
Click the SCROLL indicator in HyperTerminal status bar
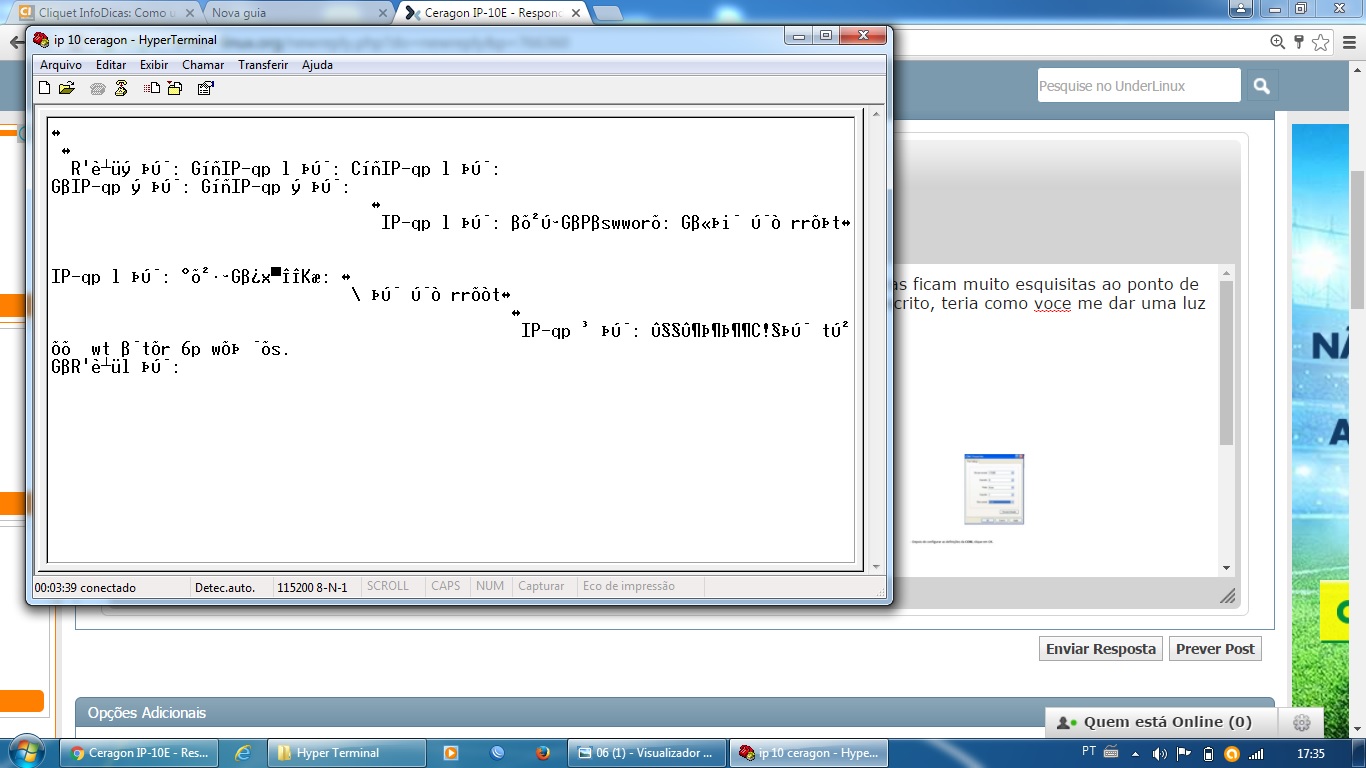click(388, 586)
